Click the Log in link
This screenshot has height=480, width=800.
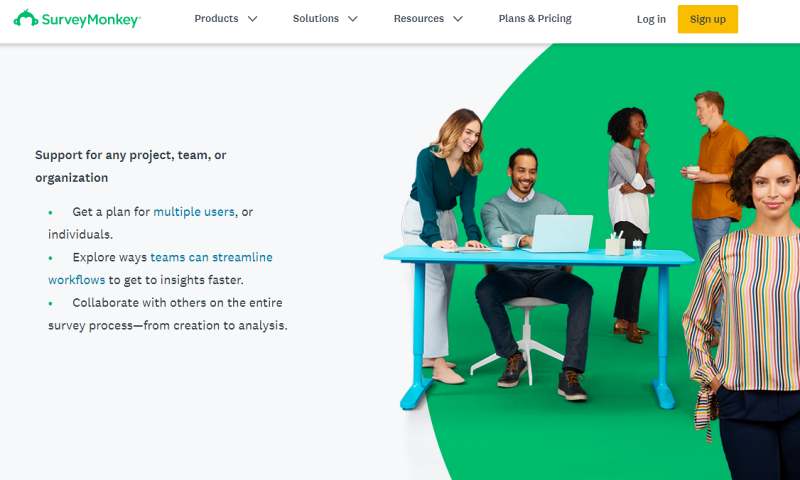point(651,19)
